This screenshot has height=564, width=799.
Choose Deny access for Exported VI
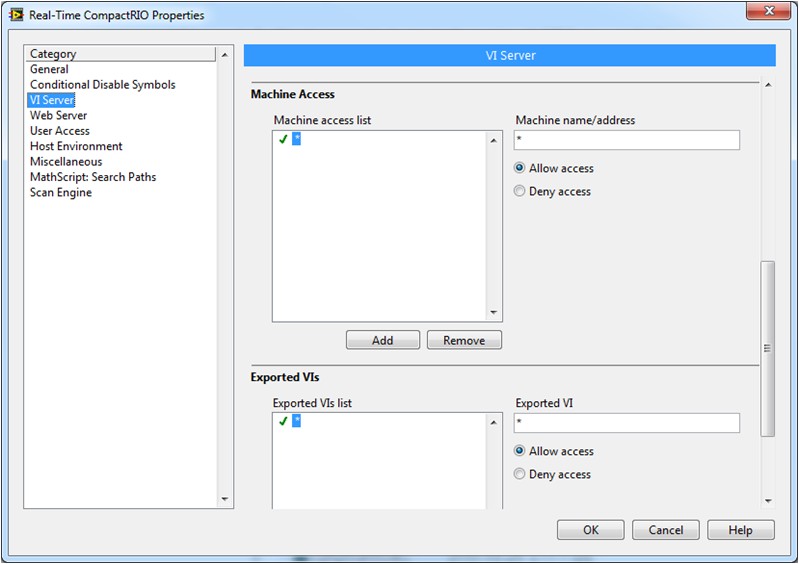pos(520,474)
